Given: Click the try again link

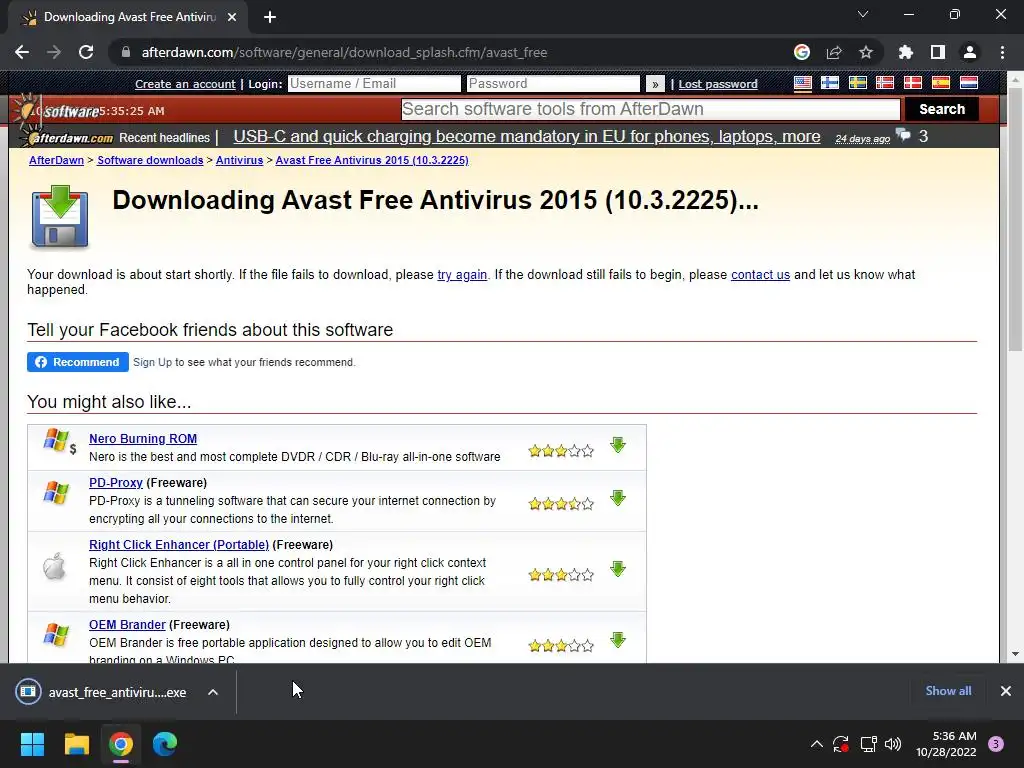Looking at the screenshot, I should tap(462, 275).
